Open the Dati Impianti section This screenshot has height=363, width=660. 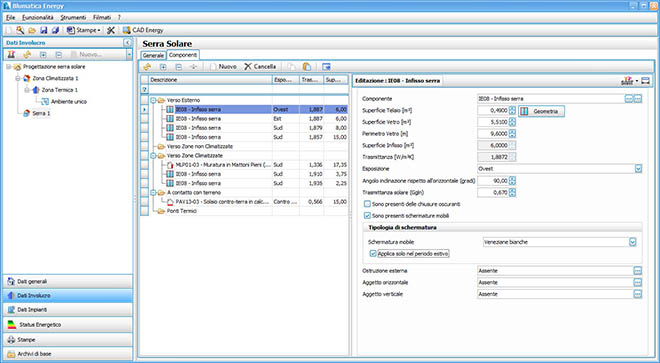coord(67,310)
